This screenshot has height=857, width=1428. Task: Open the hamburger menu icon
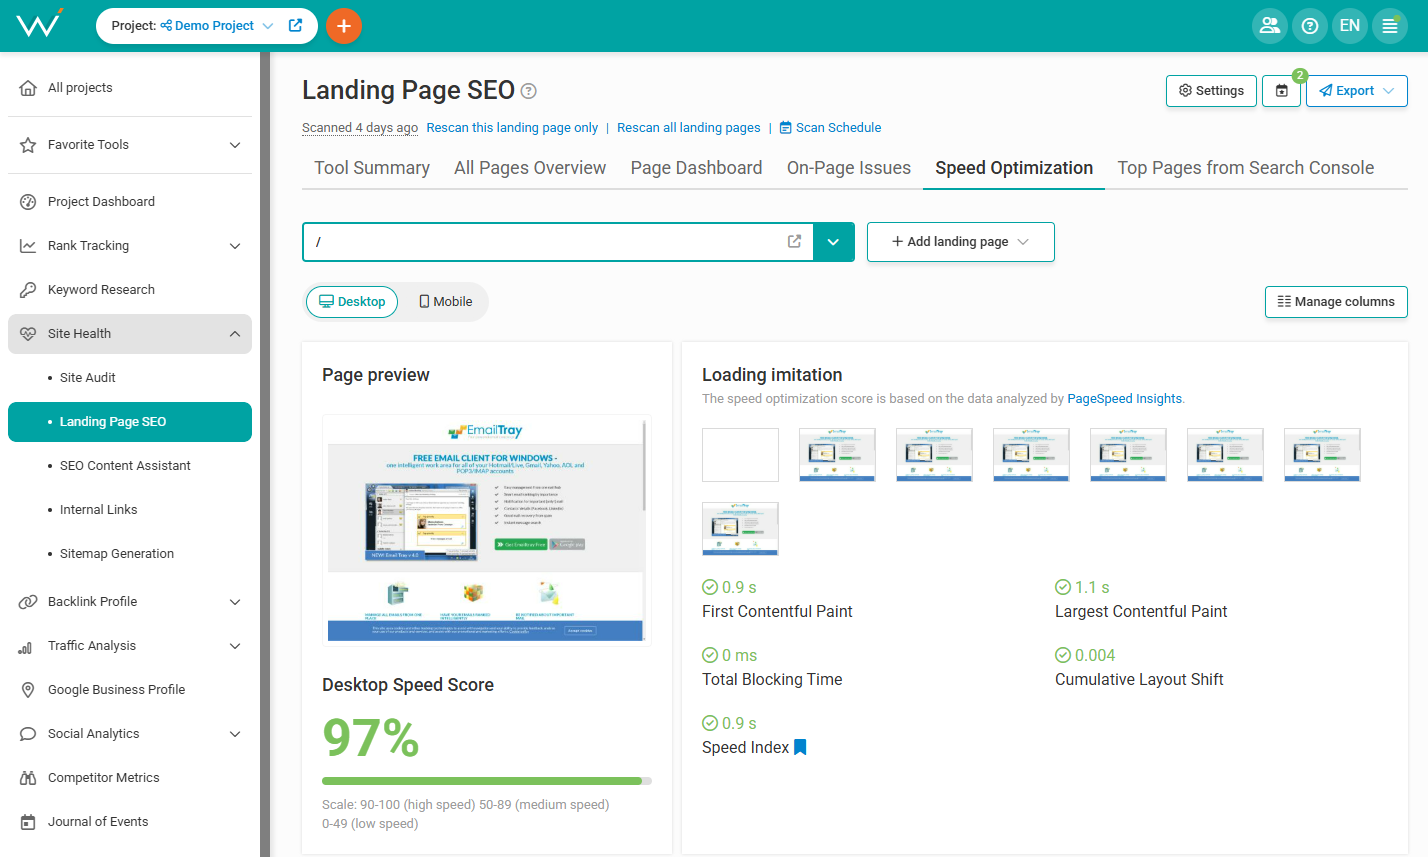[x=1390, y=26]
